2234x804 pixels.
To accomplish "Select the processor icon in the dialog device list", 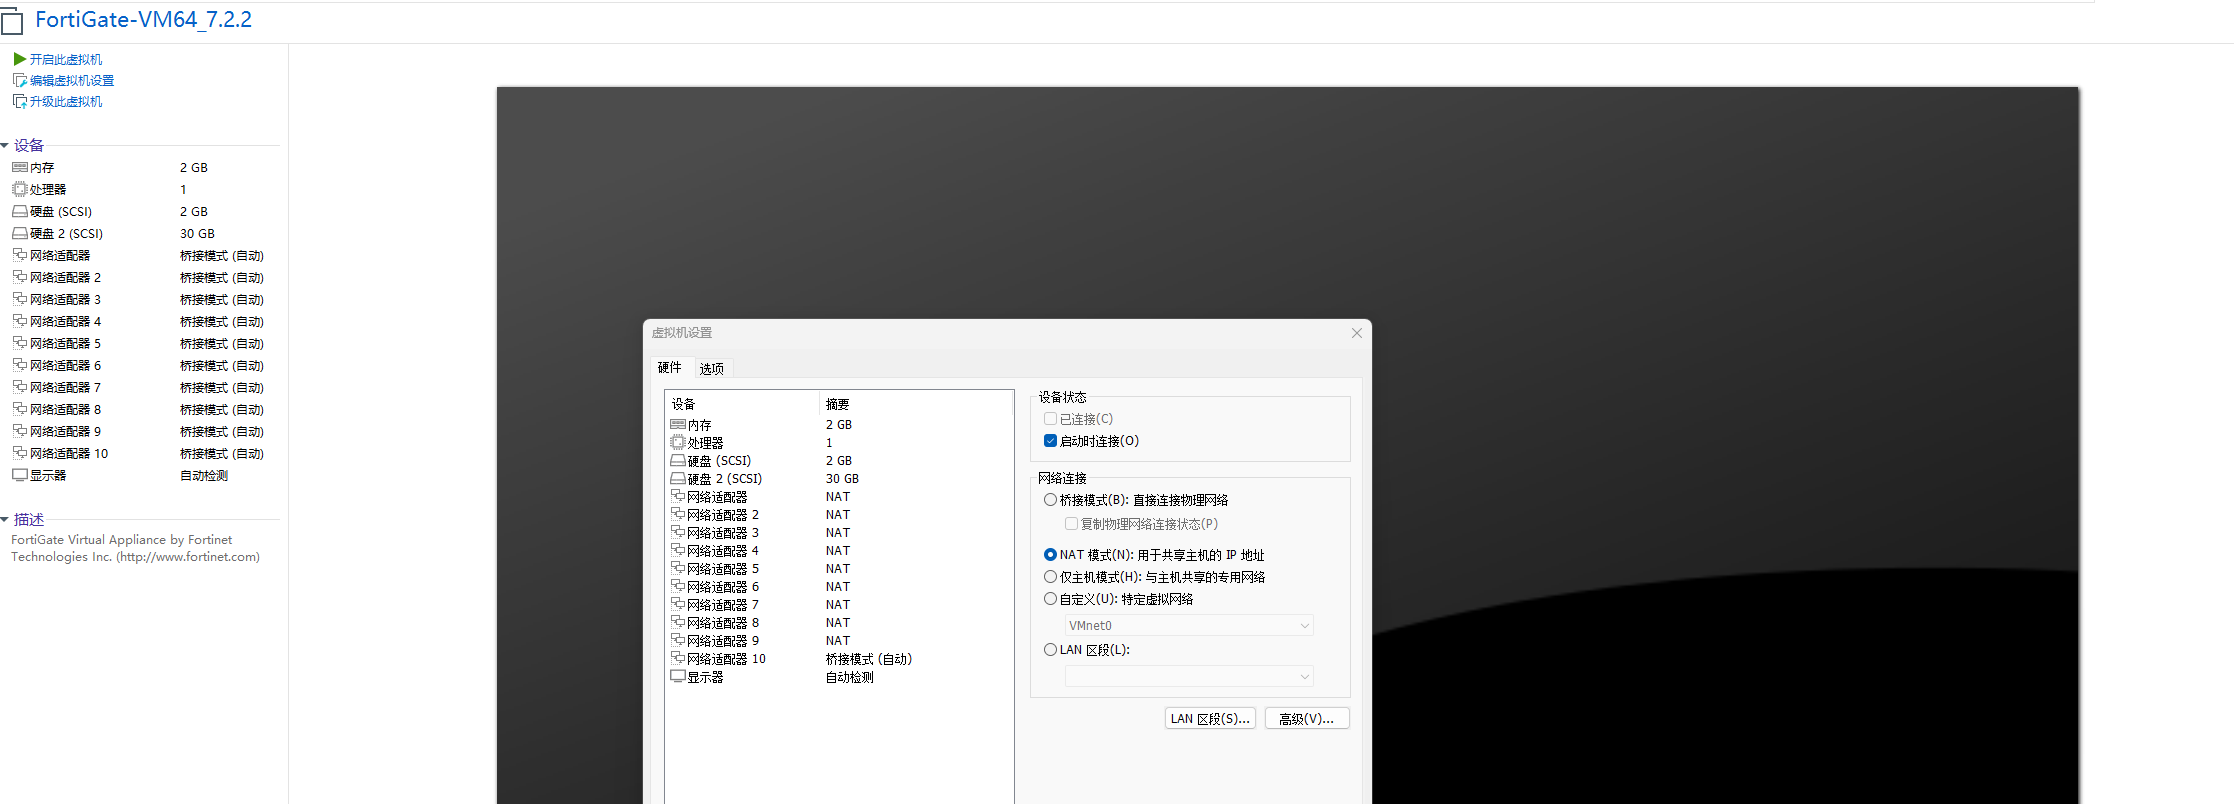I will coord(678,442).
